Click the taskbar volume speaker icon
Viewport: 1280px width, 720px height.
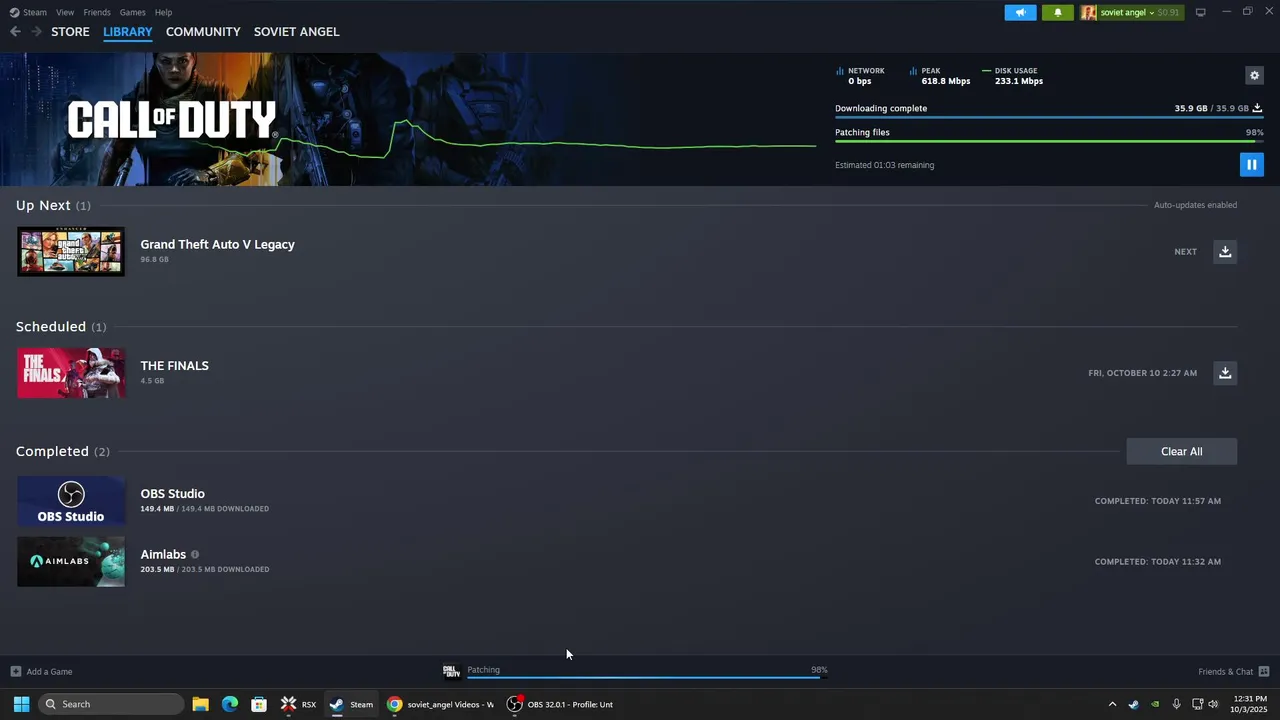[x=1213, y=704]
